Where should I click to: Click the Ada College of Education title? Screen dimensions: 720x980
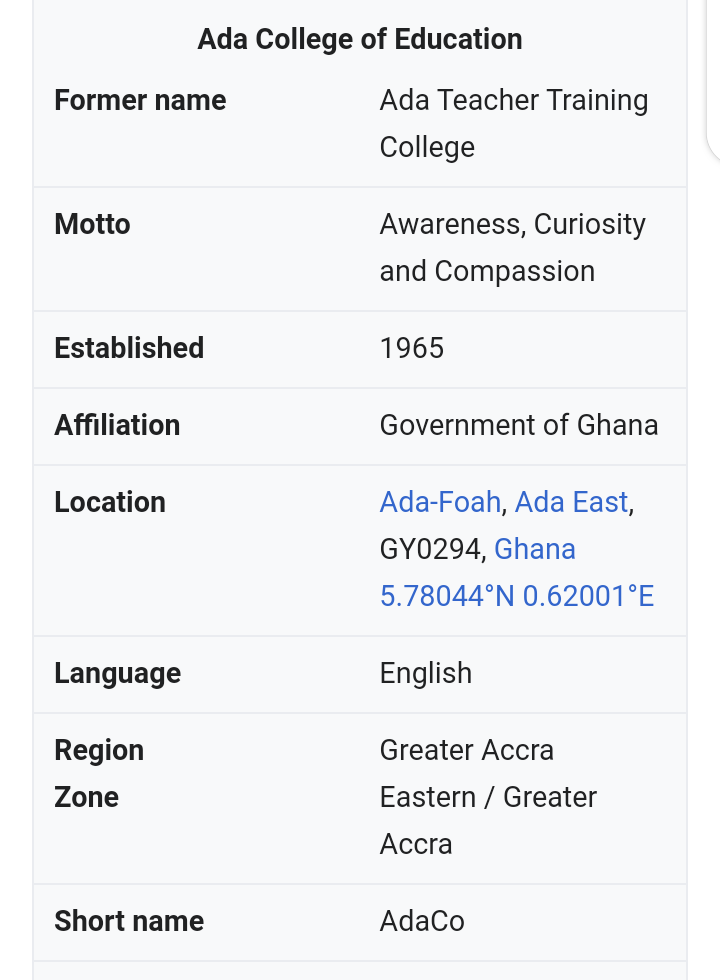point(360,39)
